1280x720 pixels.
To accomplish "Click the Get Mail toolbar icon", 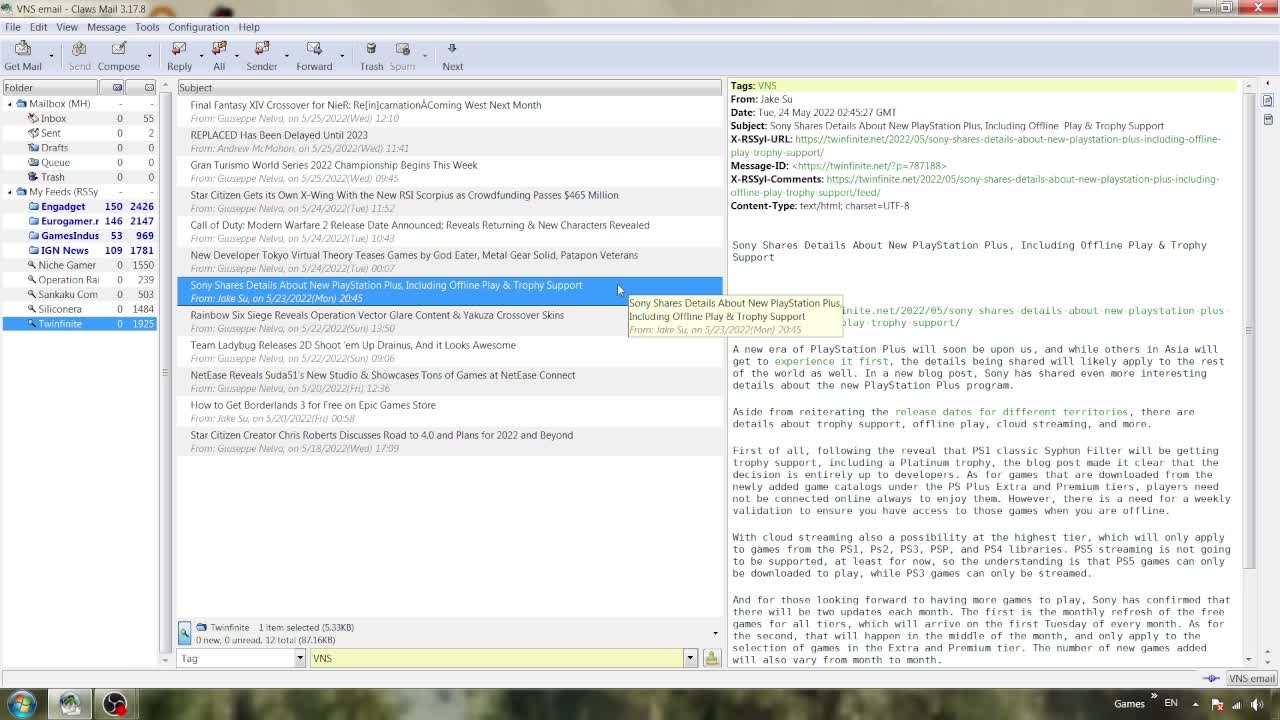I will pyautogui.click(x=23, y=49).
